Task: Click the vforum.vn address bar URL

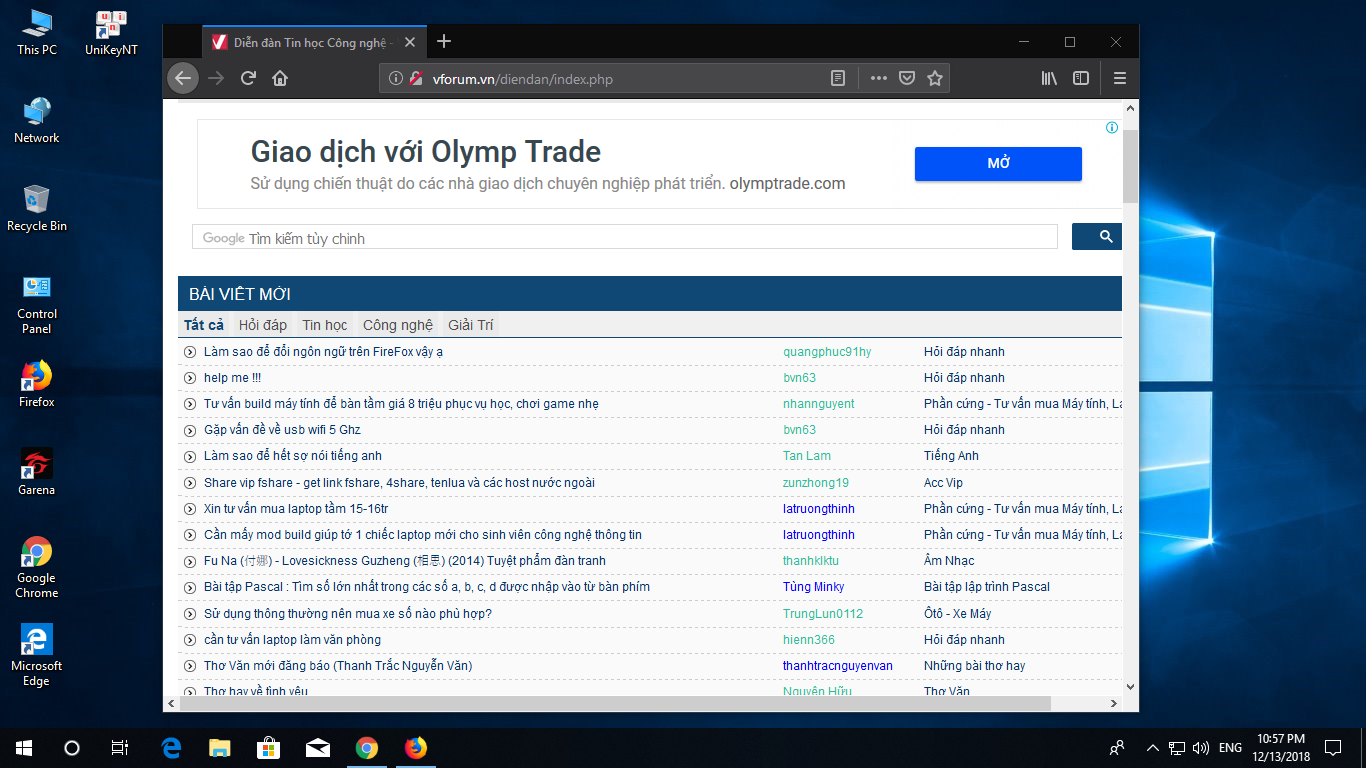Action: point(522,79)
